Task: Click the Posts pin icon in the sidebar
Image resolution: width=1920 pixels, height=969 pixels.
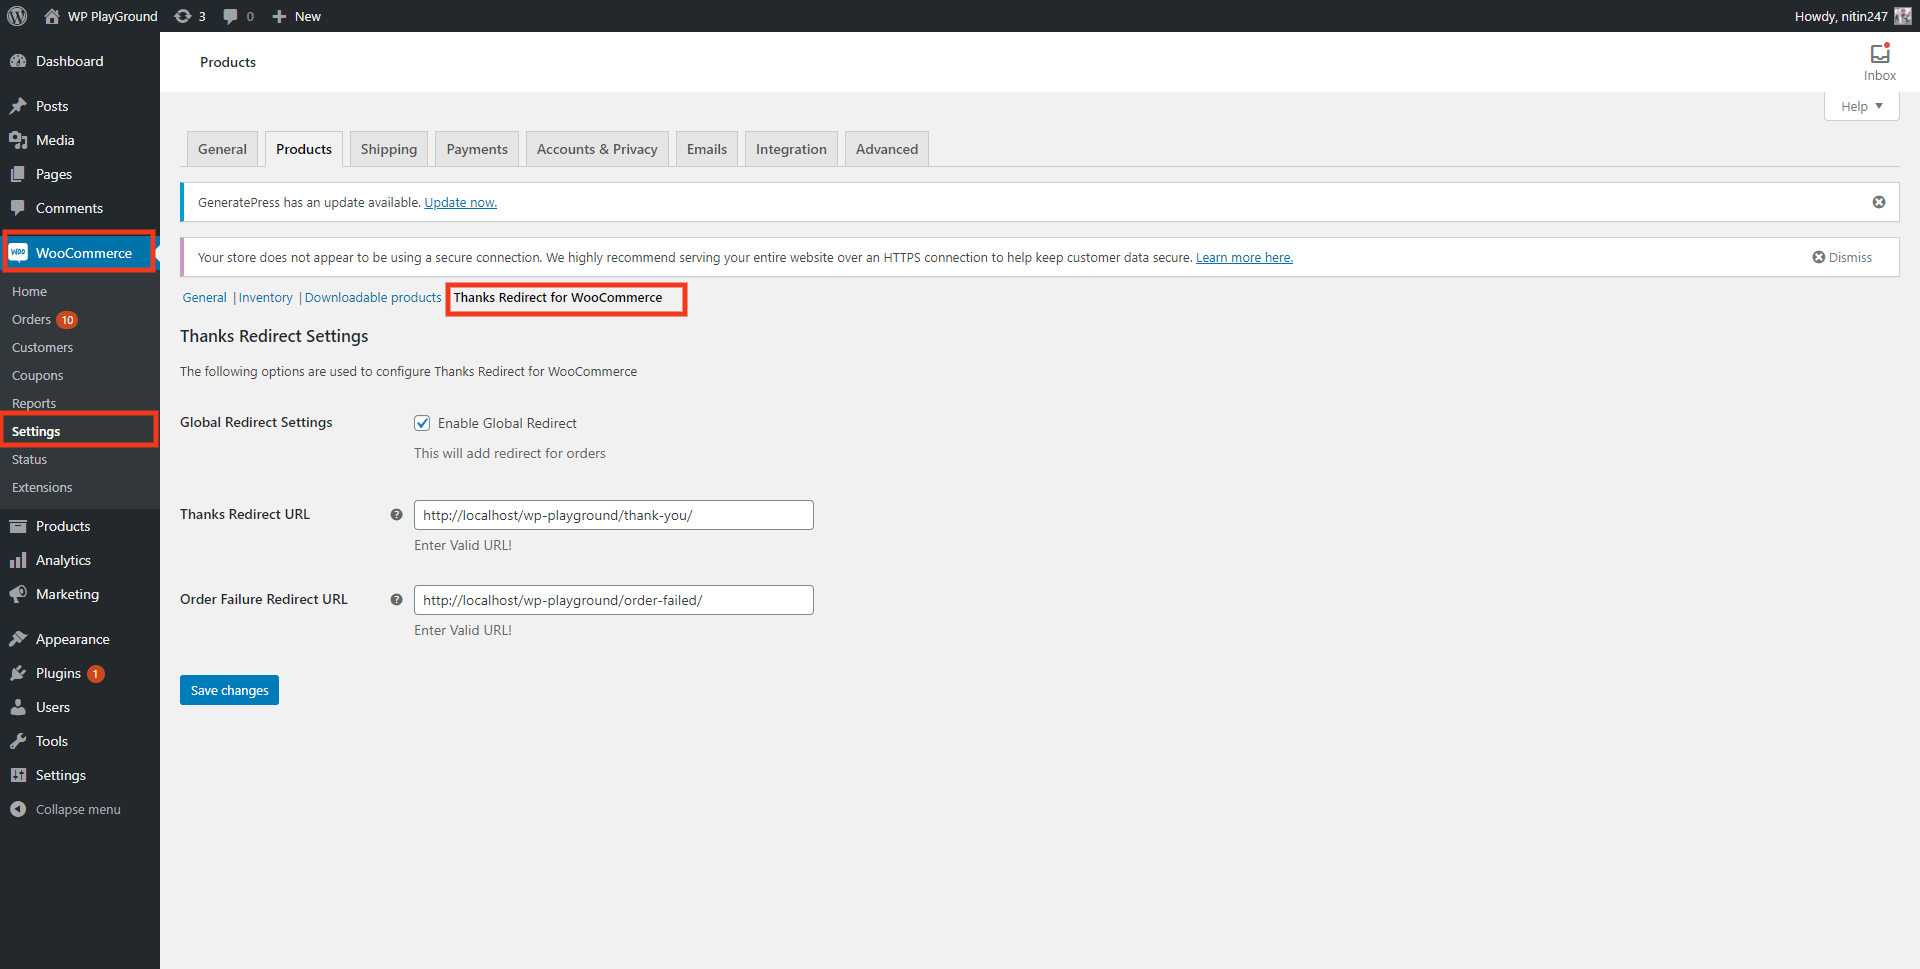Action: pos(18,106)
